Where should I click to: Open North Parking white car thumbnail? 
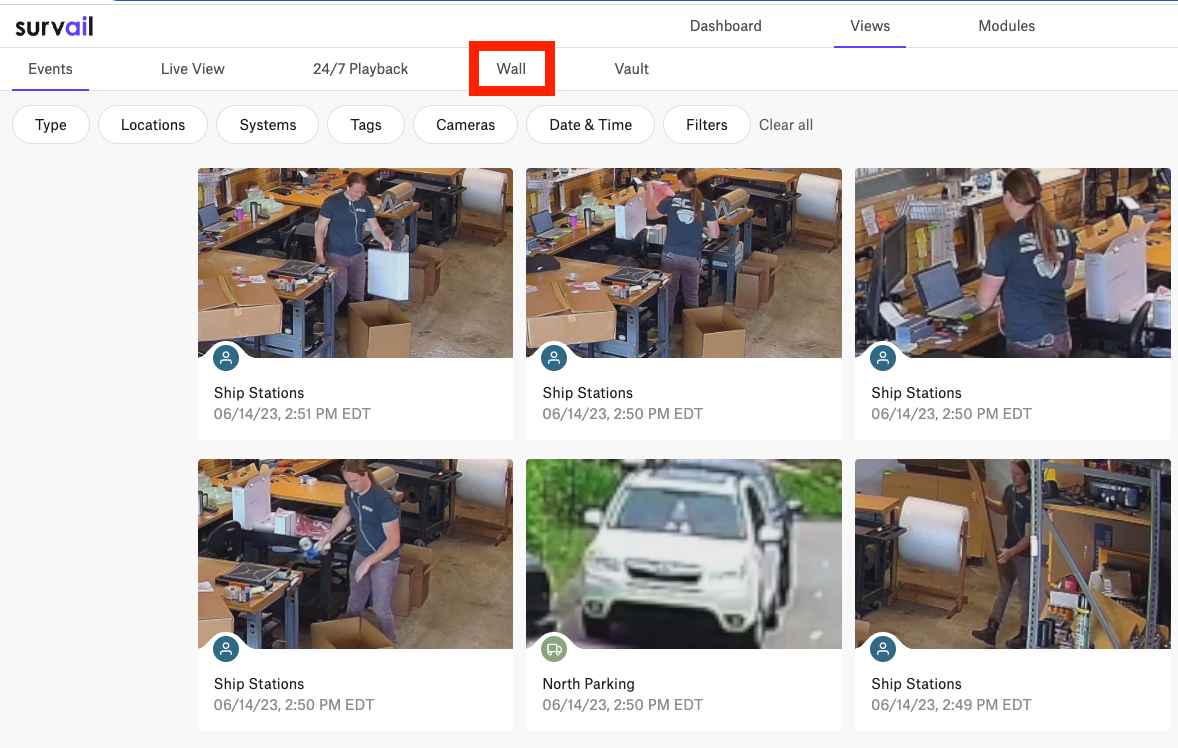tap(684, 554)
